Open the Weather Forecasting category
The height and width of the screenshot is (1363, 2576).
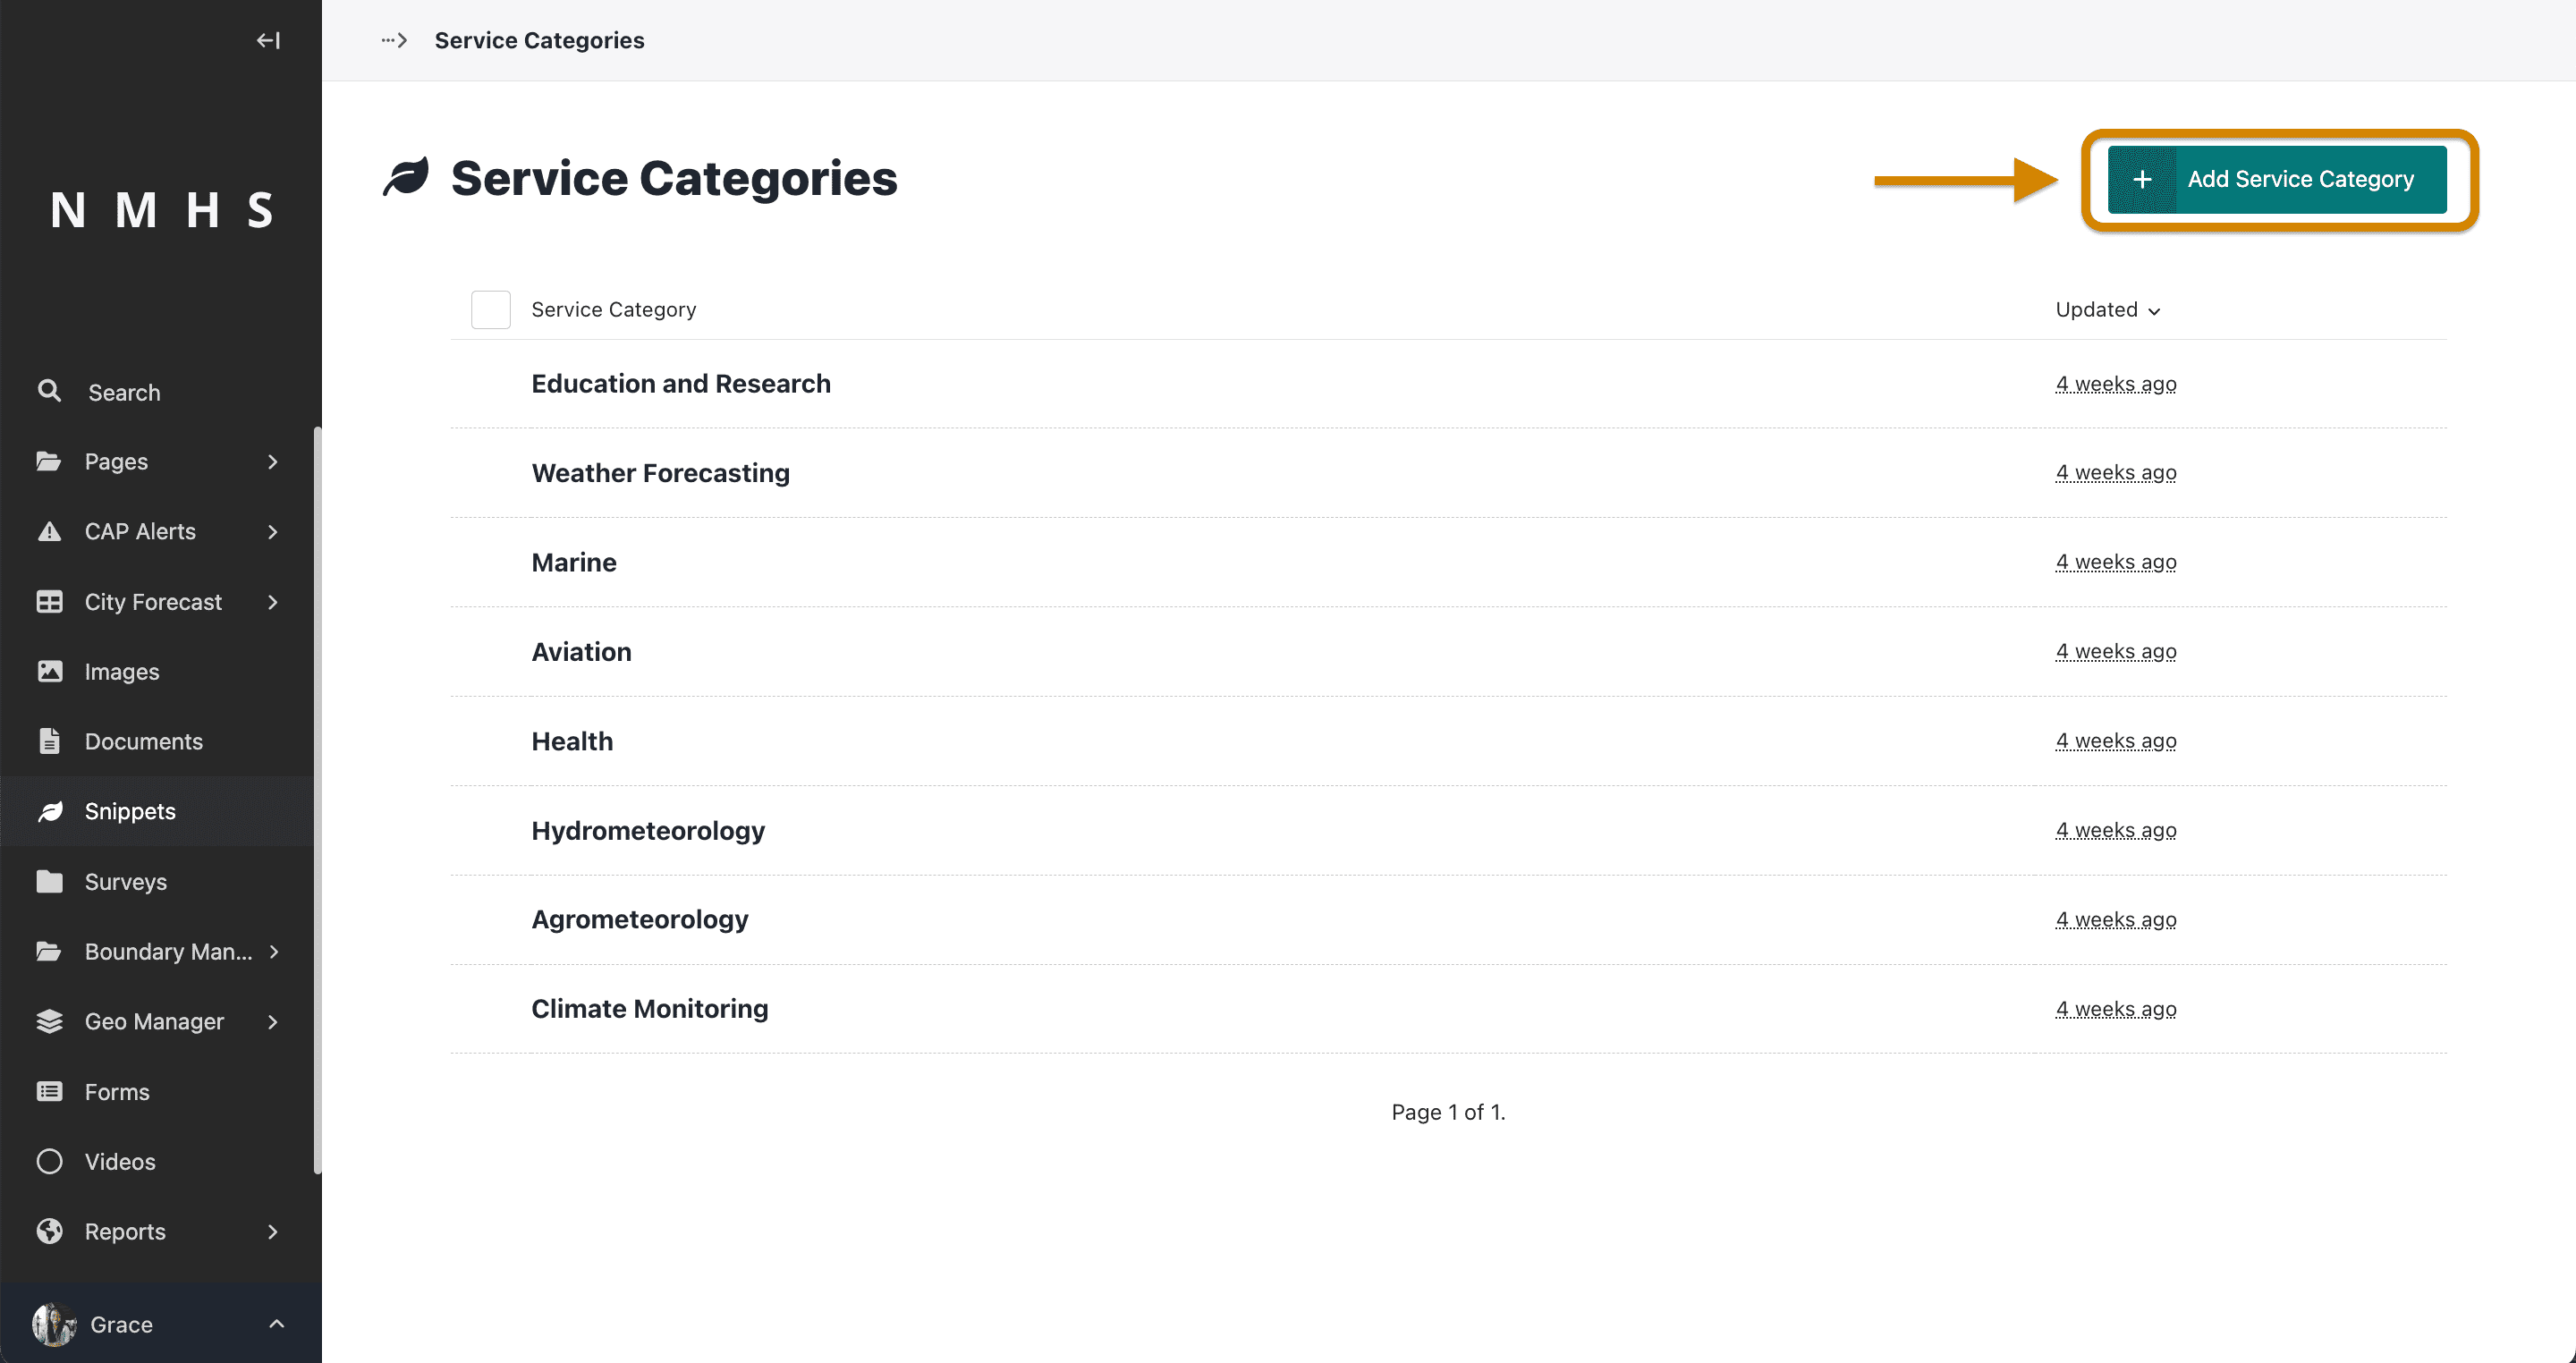(660, 472)
